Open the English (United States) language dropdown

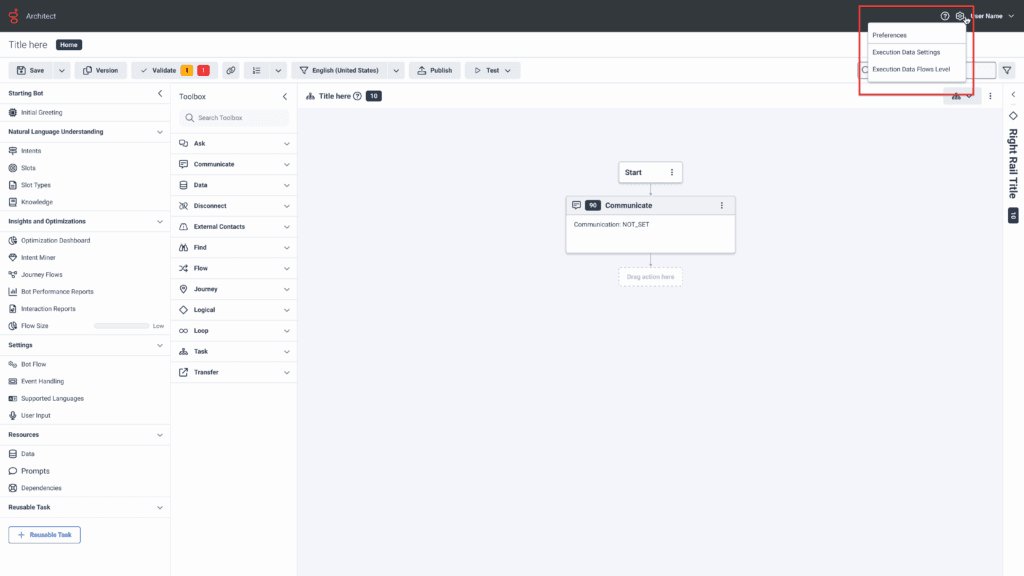coord(345,70)
